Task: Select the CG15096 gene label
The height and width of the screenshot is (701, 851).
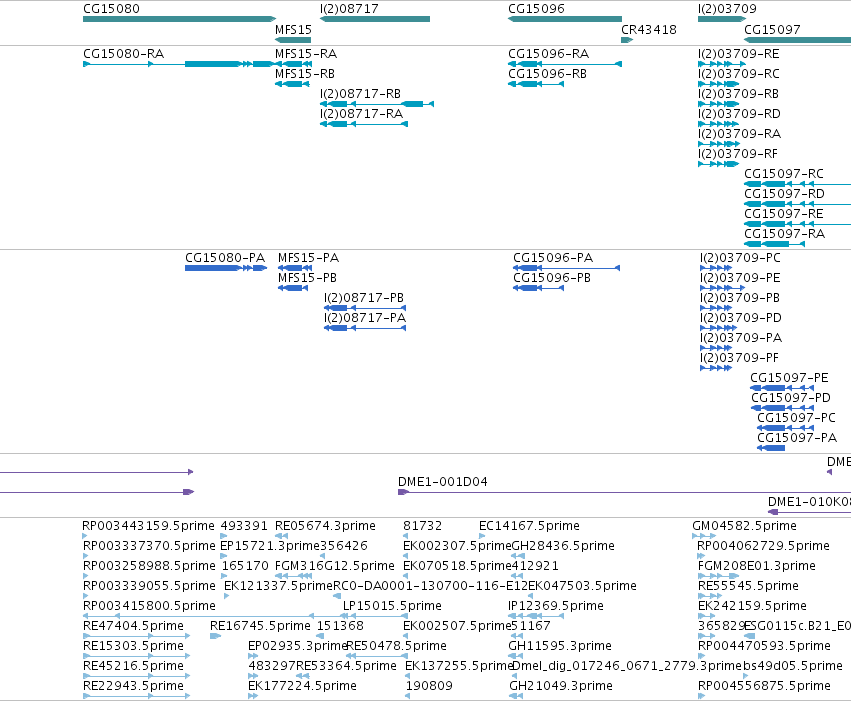Action: click(536, 9)
